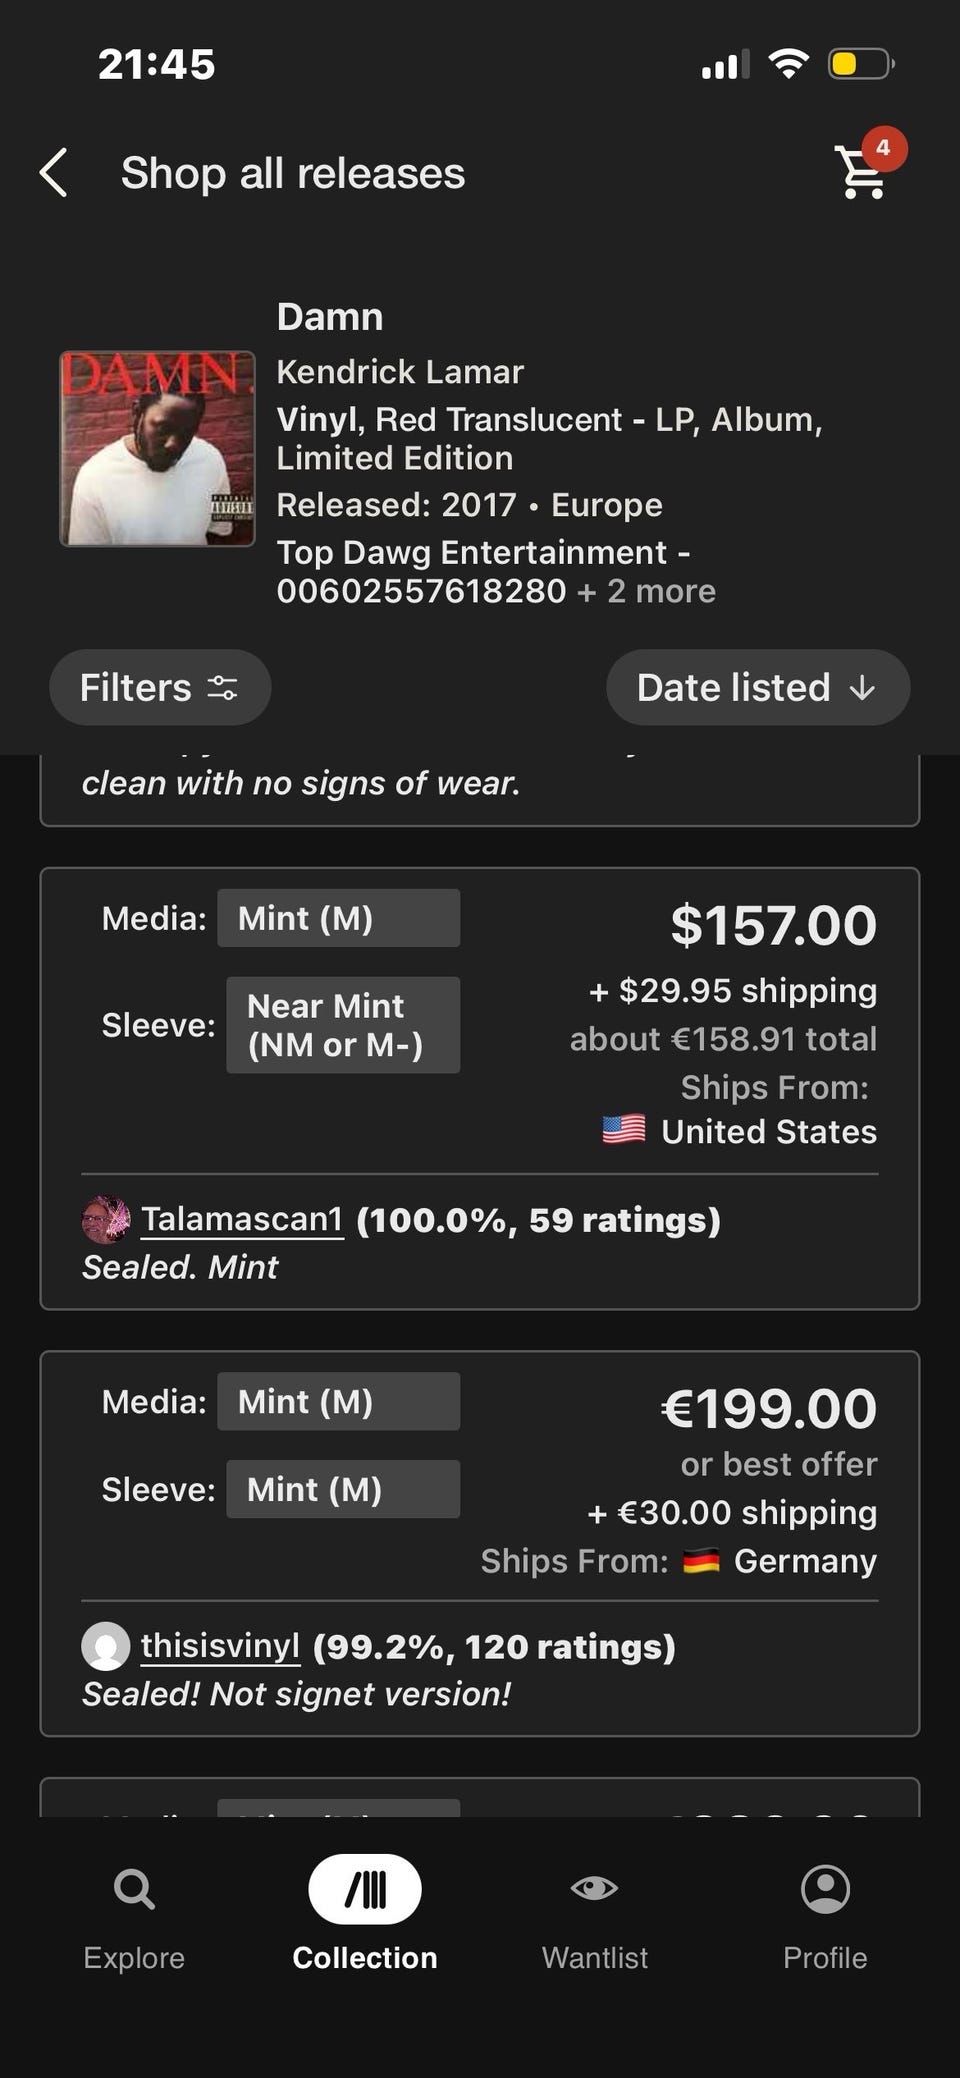960x2078 pixels.
Task: Switch to the Wantlist tab label
Action: coord(594,1957)
